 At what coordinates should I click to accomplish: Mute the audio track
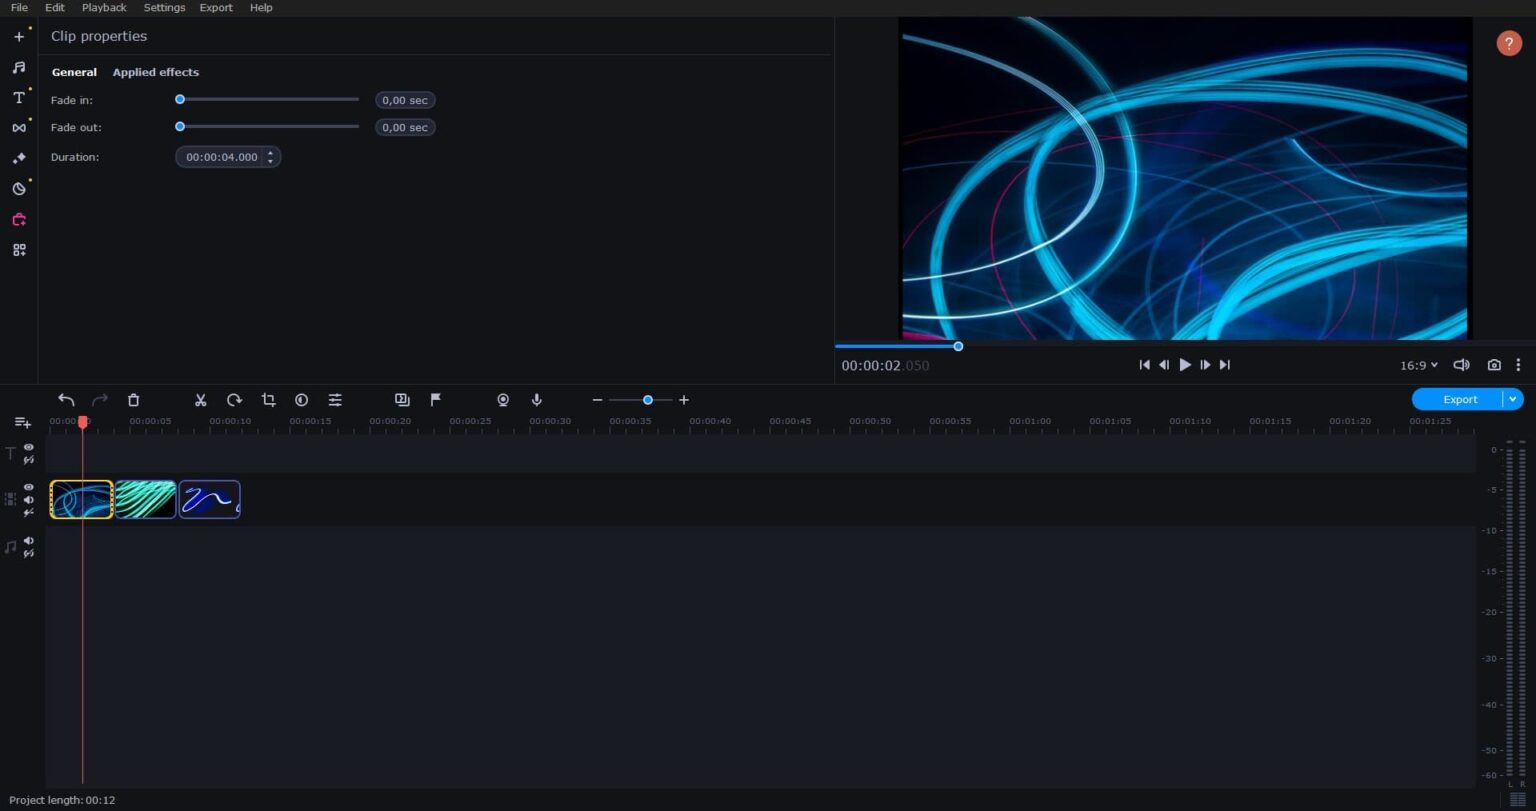click(x=28, y=539)
